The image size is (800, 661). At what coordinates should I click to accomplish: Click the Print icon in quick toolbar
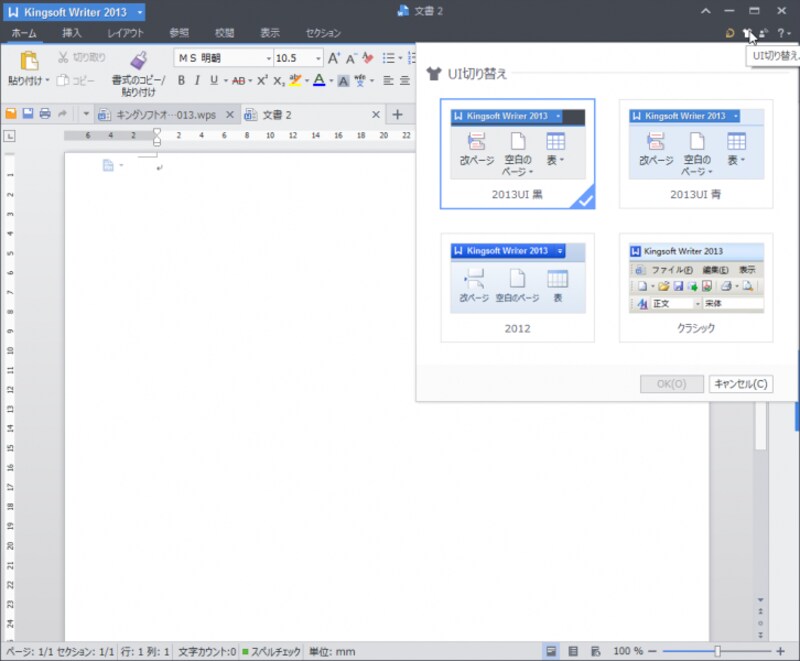pos(45,115)
